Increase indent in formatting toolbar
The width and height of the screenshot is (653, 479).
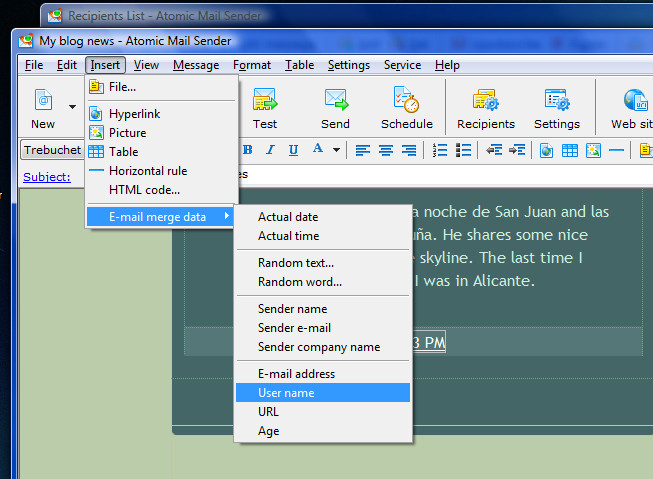pyautogui.click(x=517, y=150)
